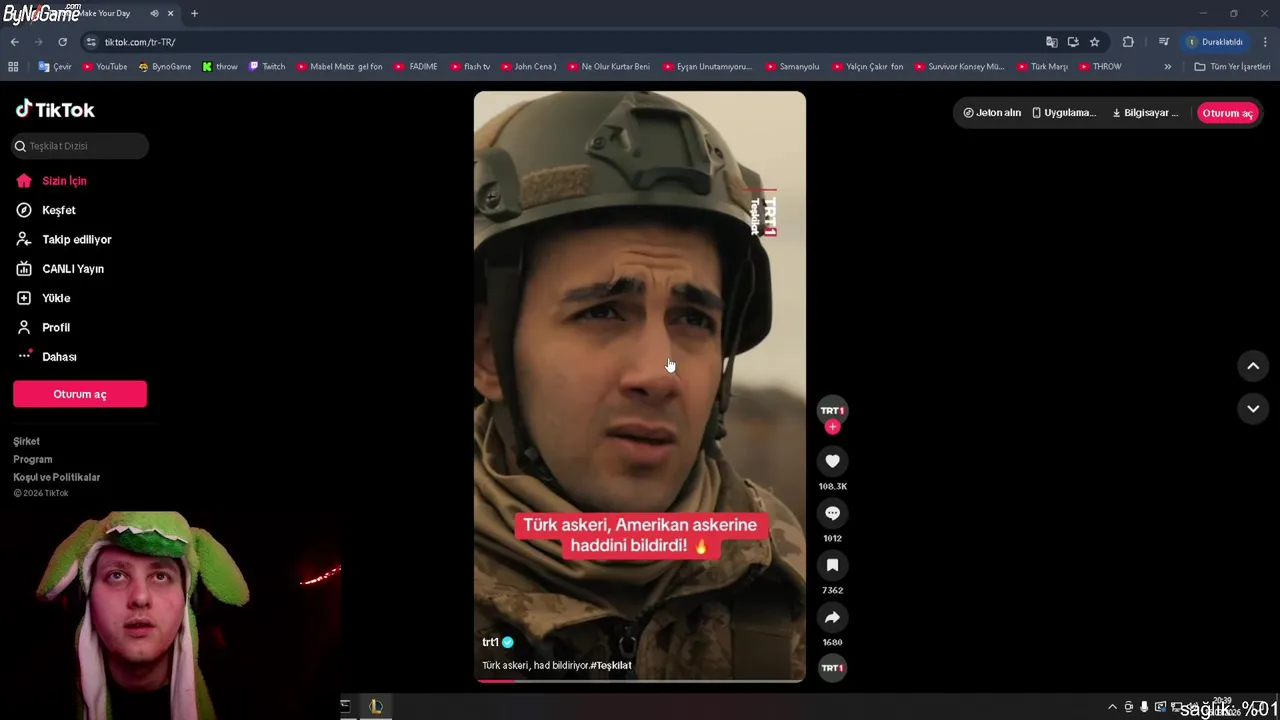The image size is (1280, 720).
Task: Select Yükle in the sidebar
Action: click(x=43, y=298)
